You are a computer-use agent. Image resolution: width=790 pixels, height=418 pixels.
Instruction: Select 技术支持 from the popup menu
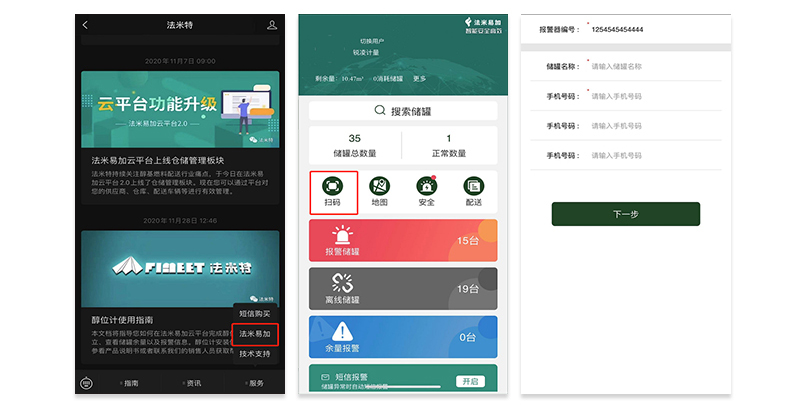coord(254,354)
